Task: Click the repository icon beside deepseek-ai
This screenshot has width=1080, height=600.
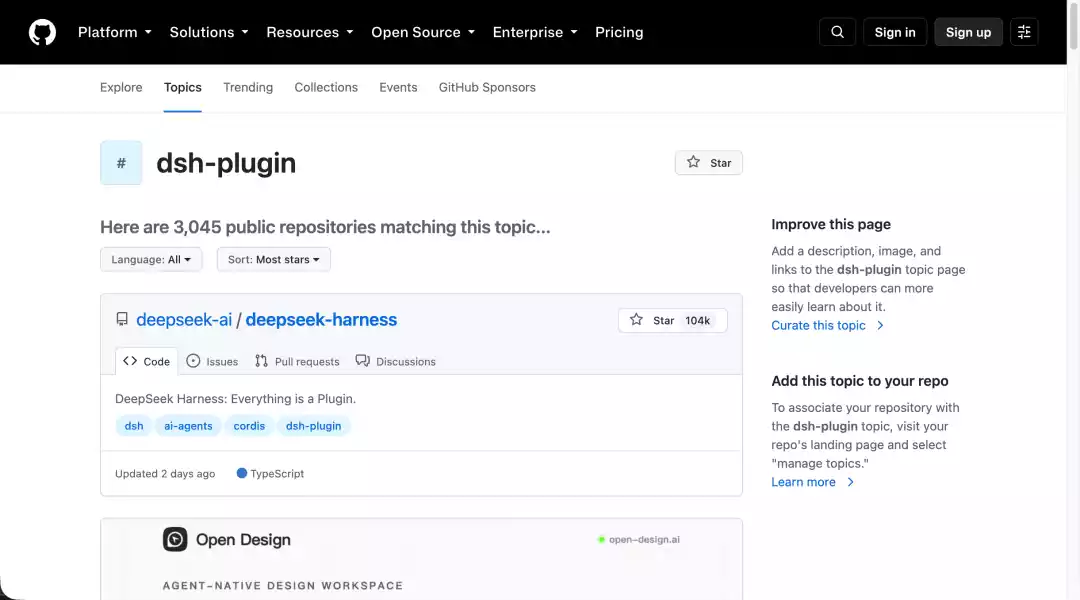Action: pos(122,319)
